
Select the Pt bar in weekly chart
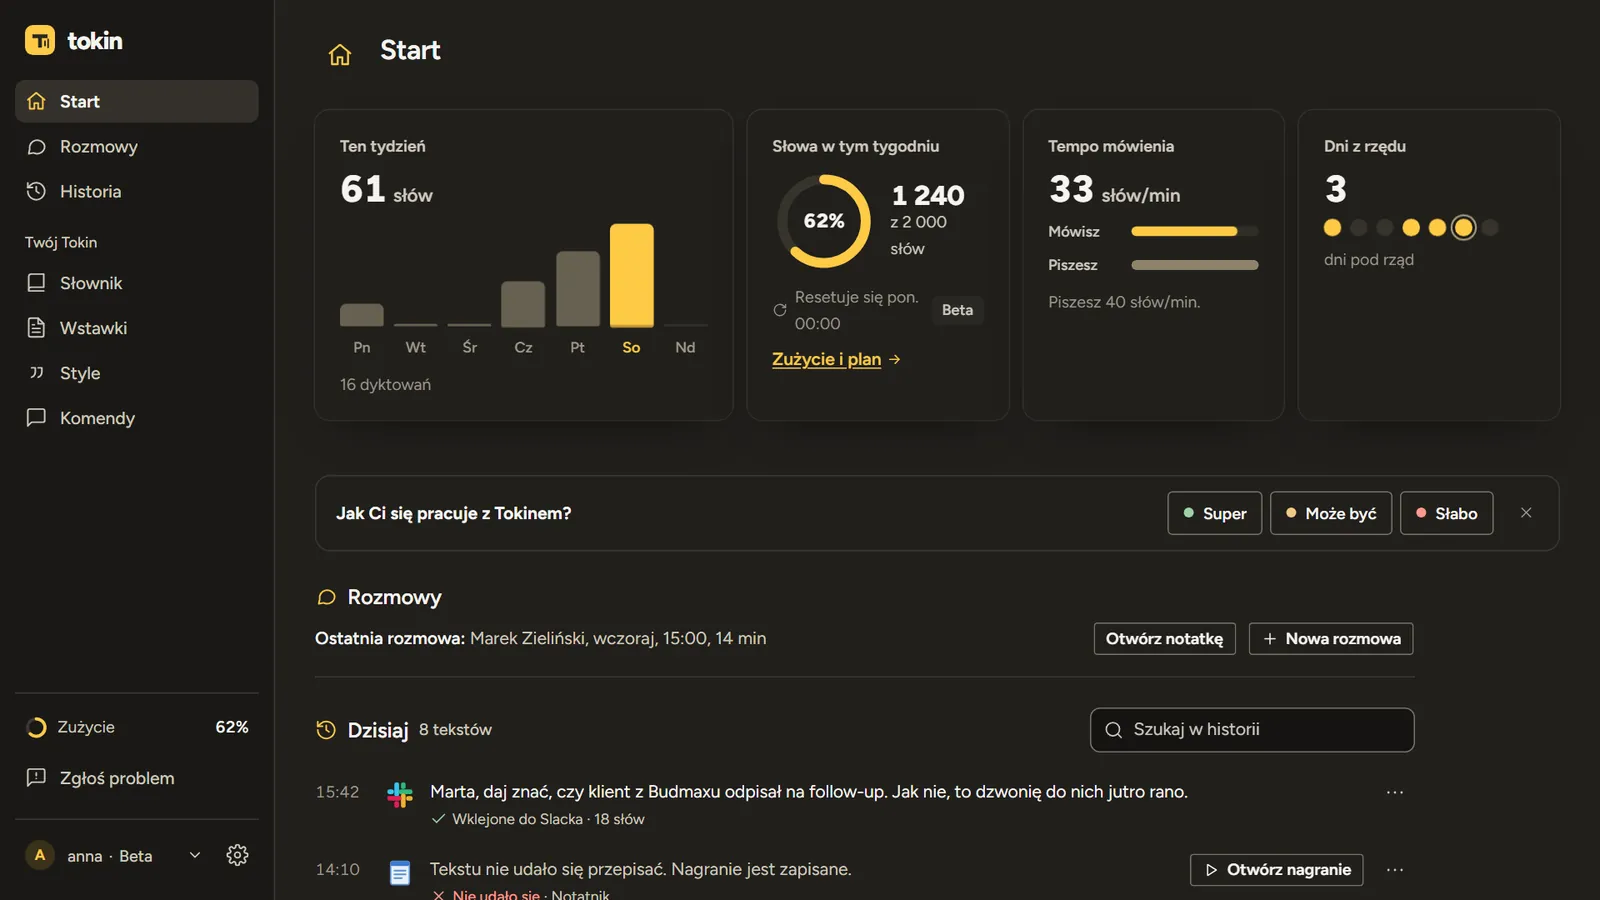[x=578, y=289]
